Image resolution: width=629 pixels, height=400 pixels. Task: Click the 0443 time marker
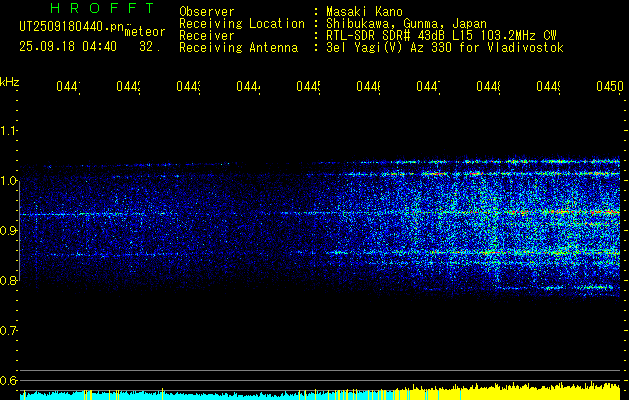point(189,87)
